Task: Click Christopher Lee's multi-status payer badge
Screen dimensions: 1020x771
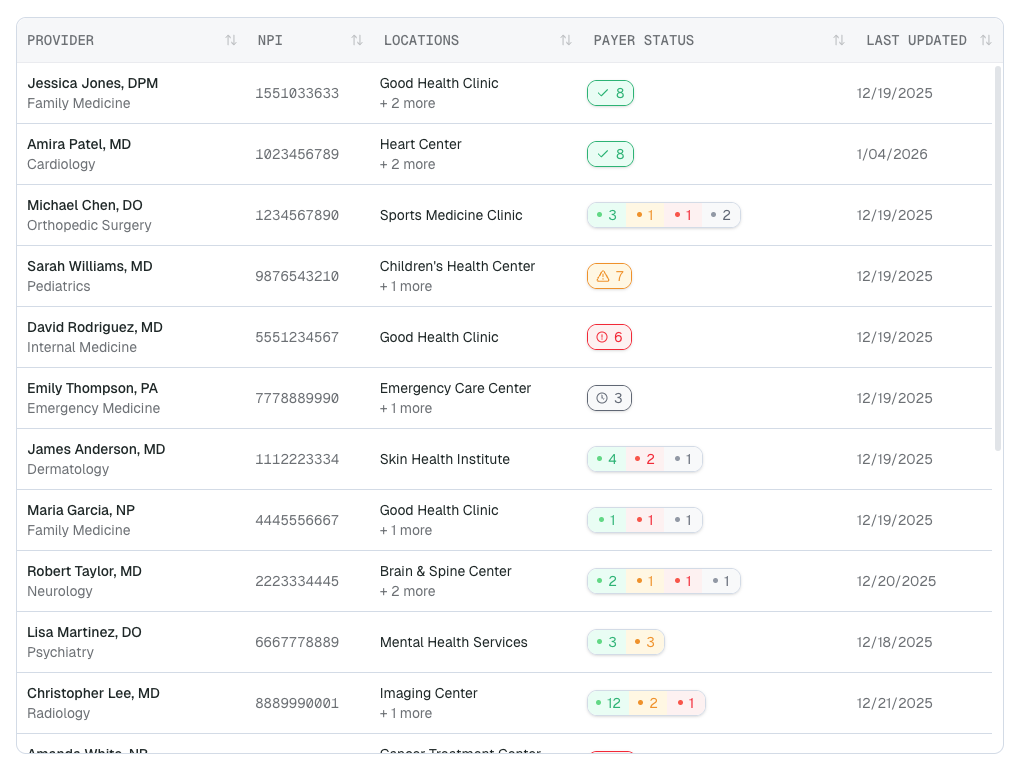Action: click(646, 703)
